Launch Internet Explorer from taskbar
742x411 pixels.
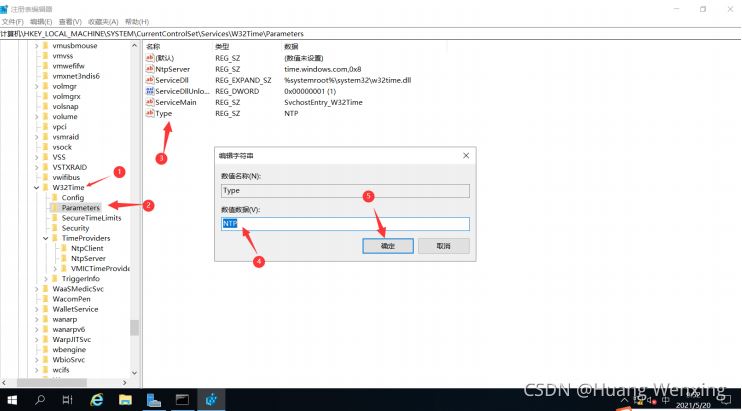coord(97,400)
